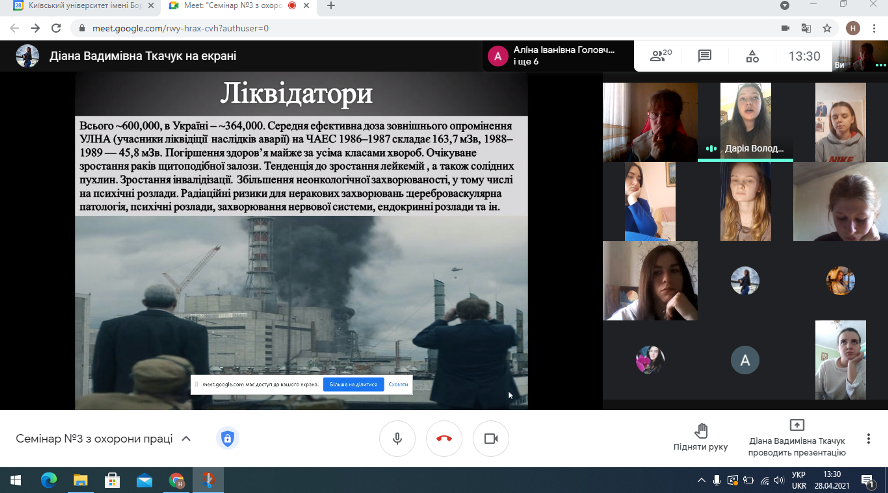Open the activities shapes icon

(x=752, y=56)
